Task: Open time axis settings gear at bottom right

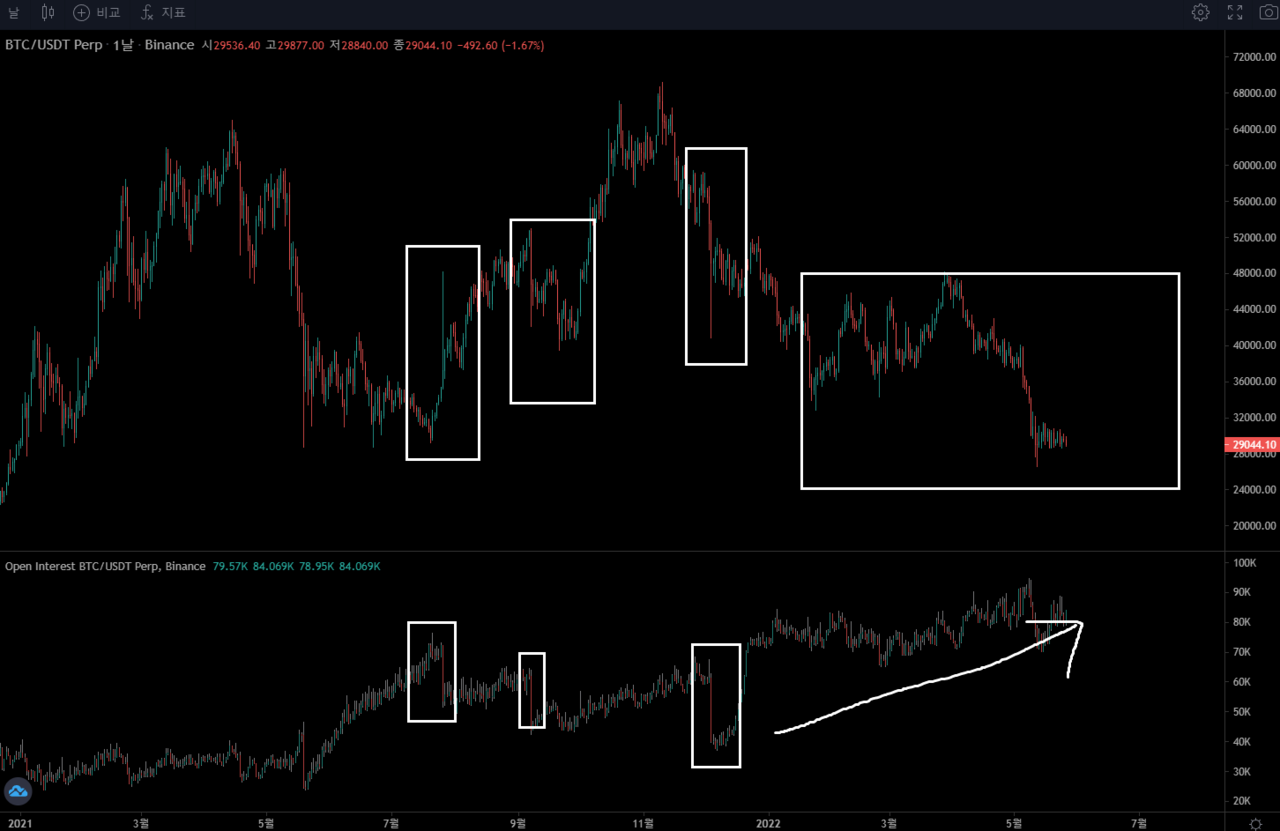Action: [x=1255, y=823]
